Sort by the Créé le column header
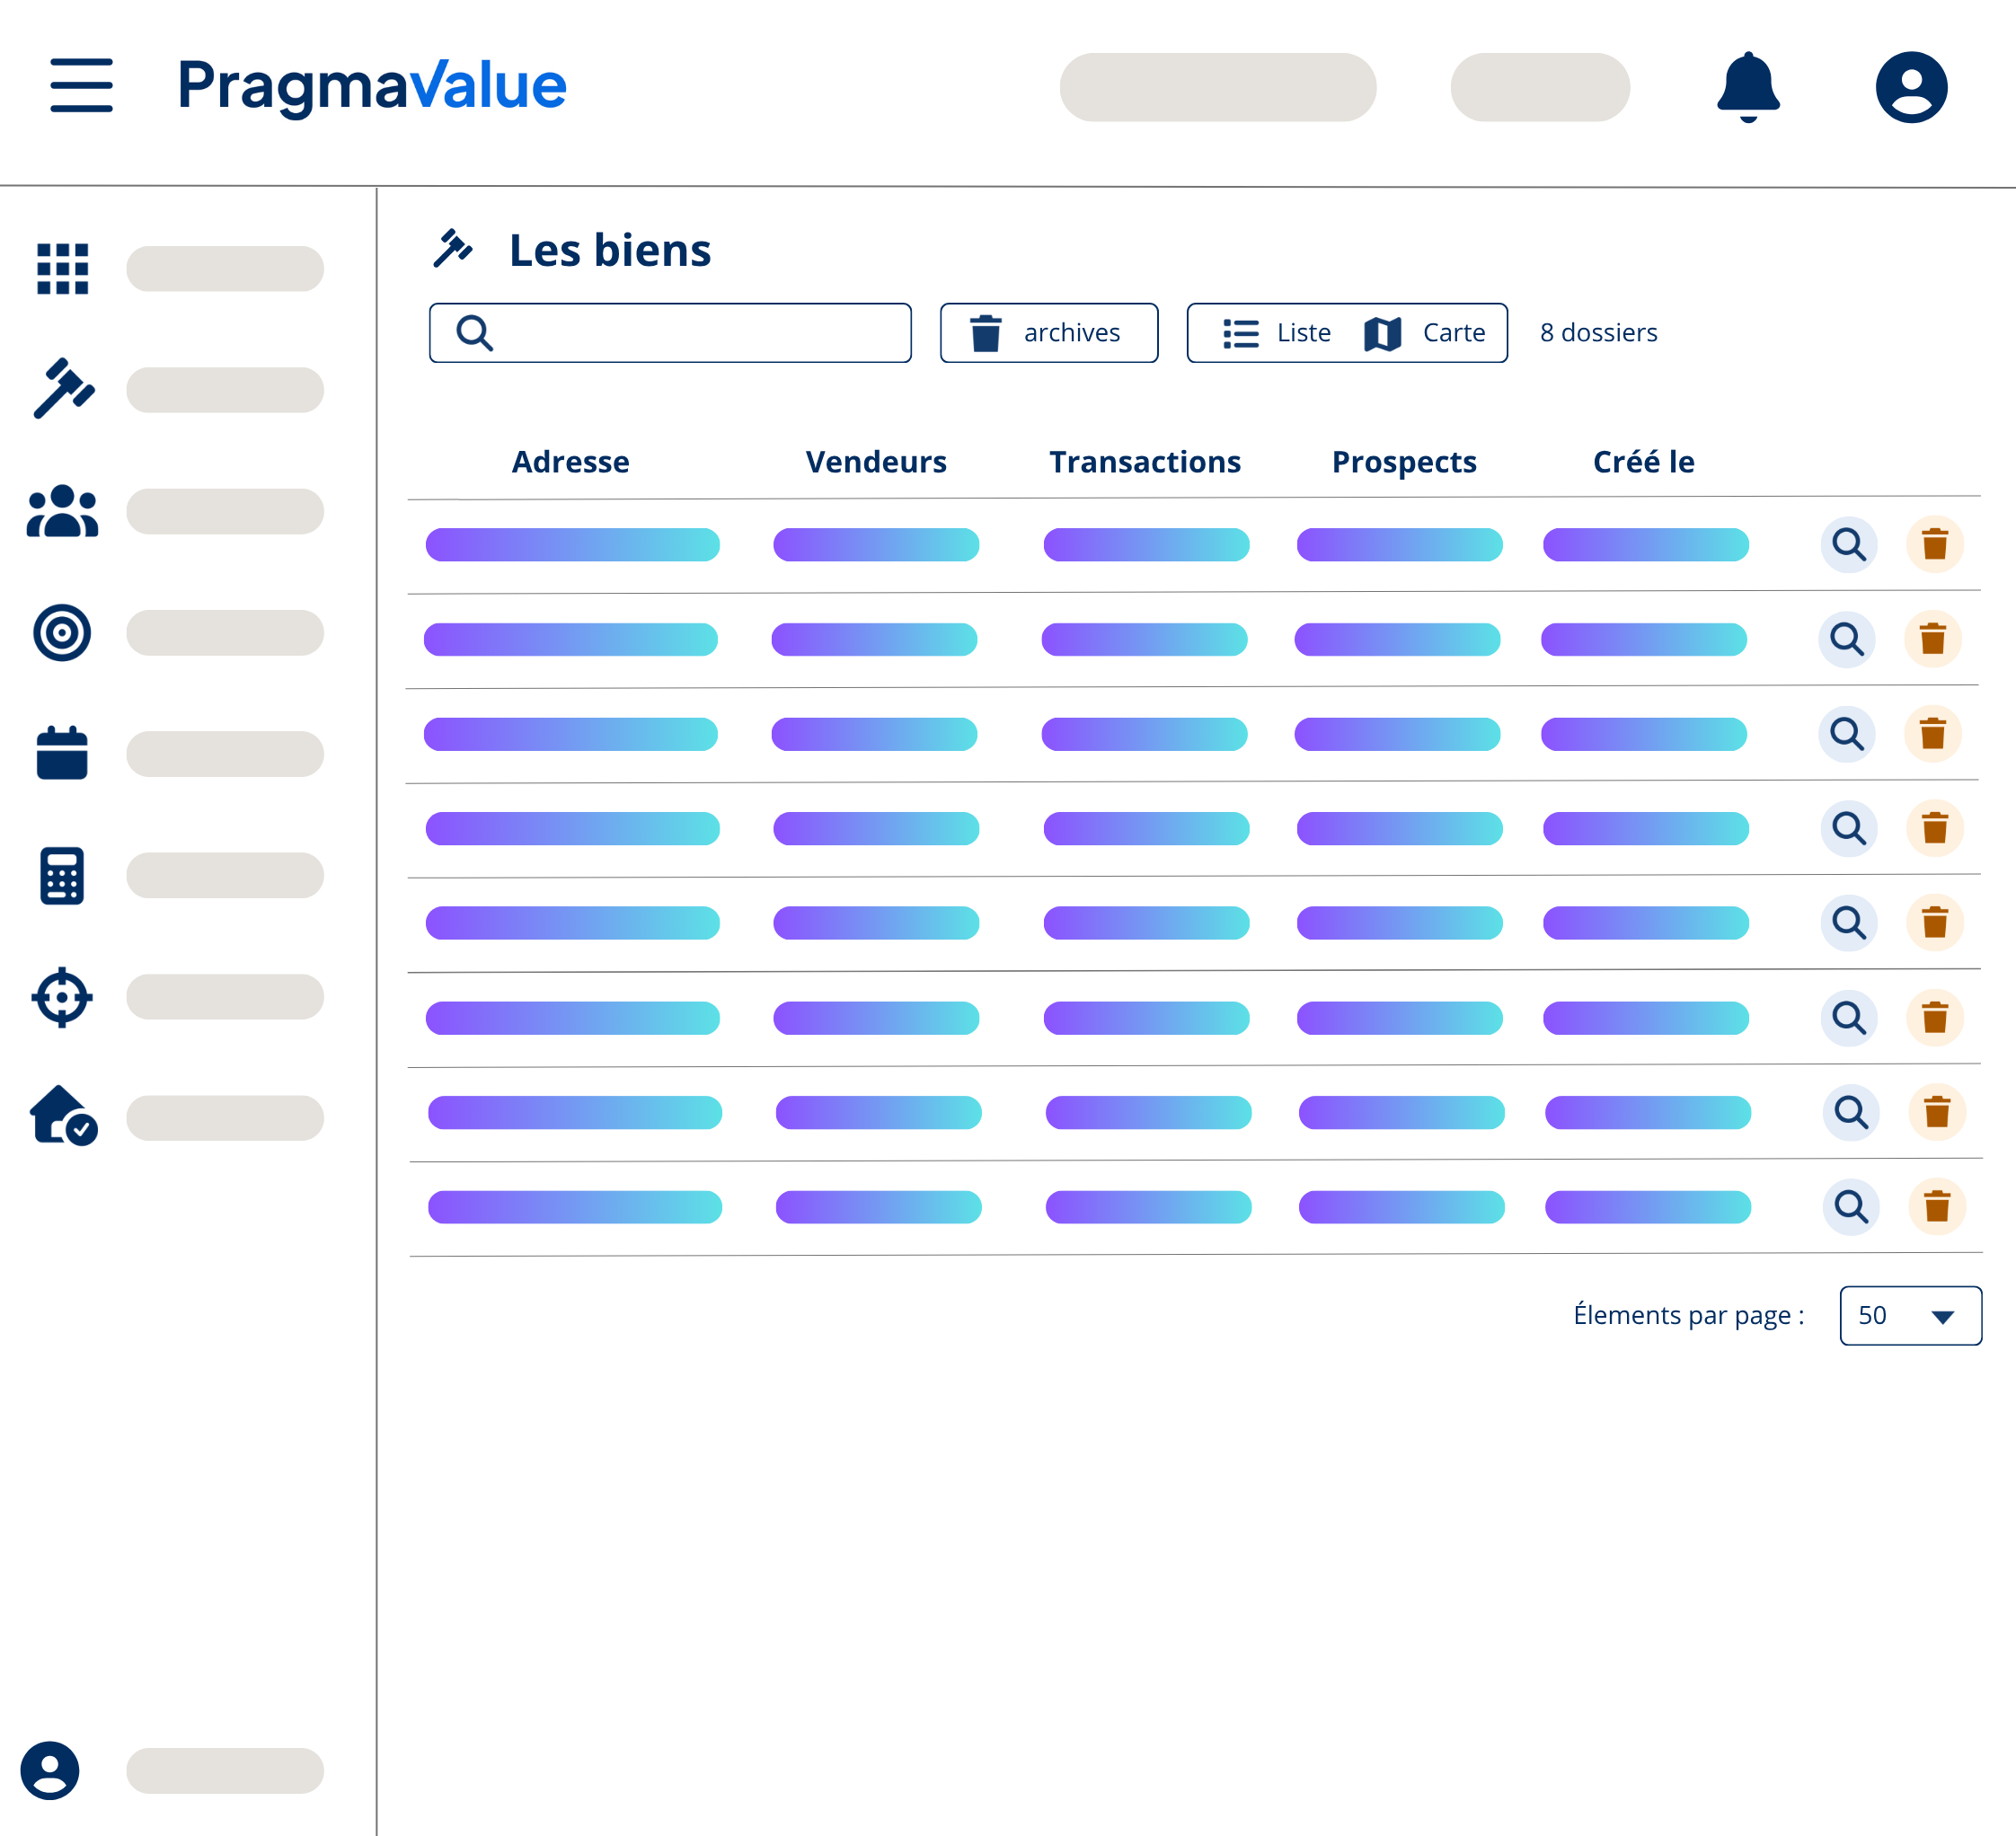This screenshot has width=2016, height=1836. click(x=1643, y=462)
